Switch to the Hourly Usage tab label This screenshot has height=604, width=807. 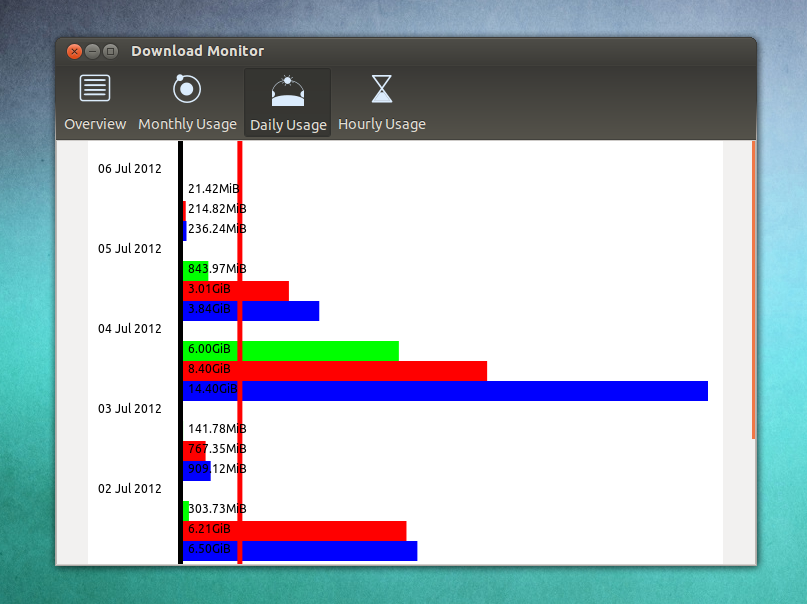[382, 124]
